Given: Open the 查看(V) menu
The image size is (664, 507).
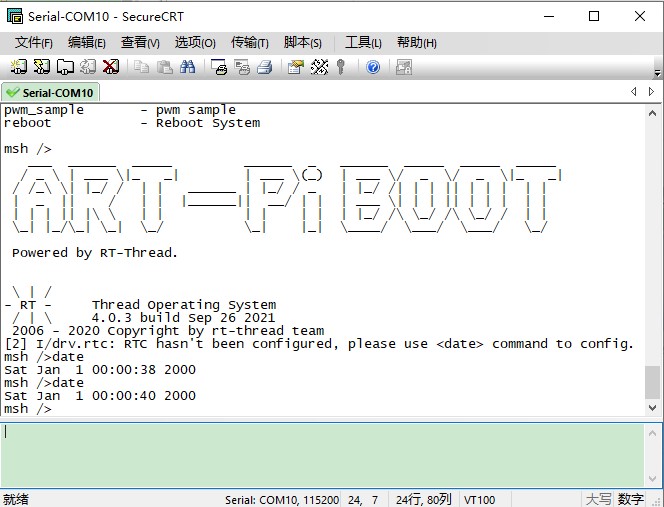Looking at the screenshot, I should pyautogui.click(x=140, y=42).
